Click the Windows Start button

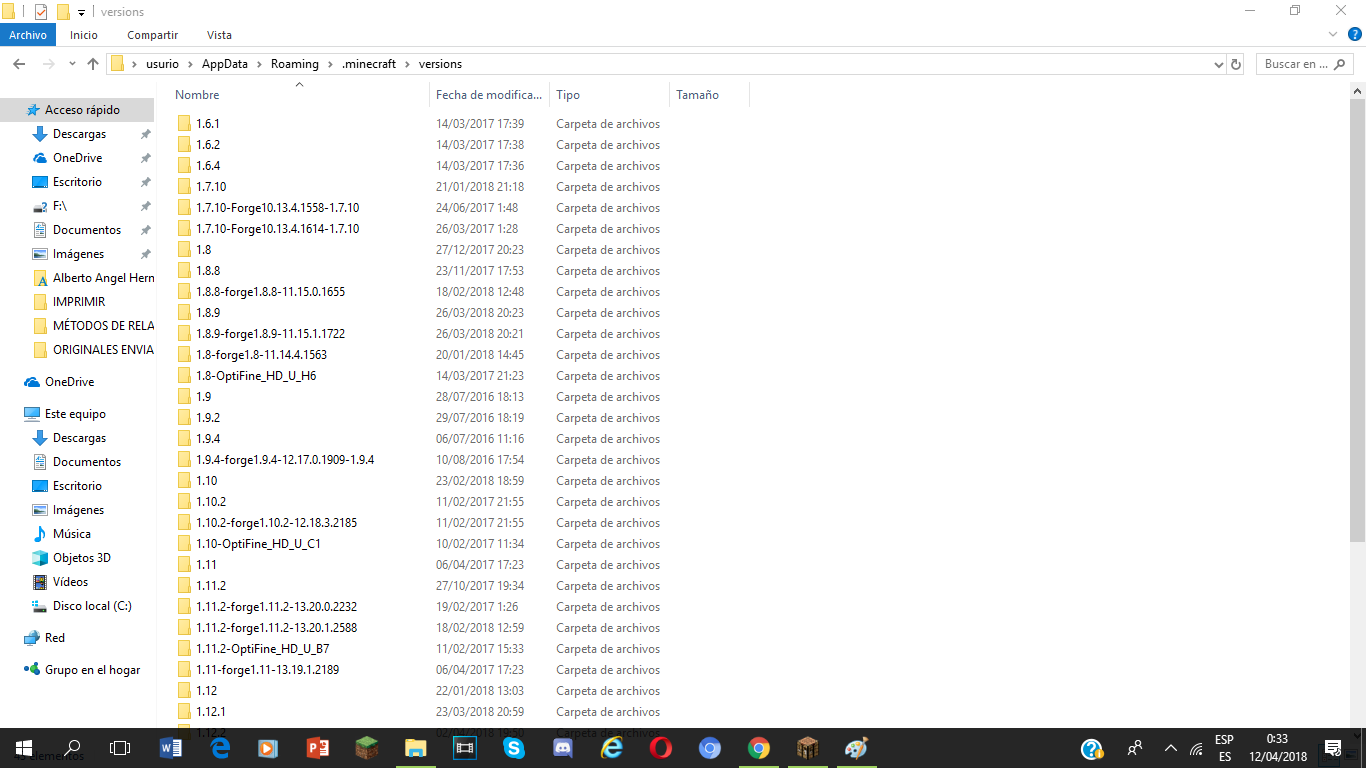point(24,748)
